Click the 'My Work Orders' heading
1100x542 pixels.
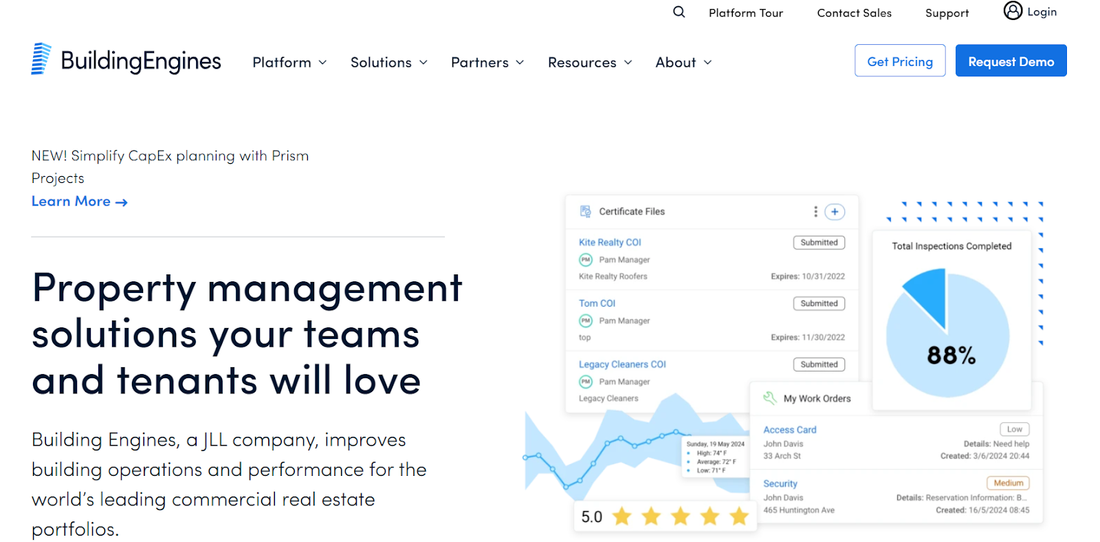(817, 398)
